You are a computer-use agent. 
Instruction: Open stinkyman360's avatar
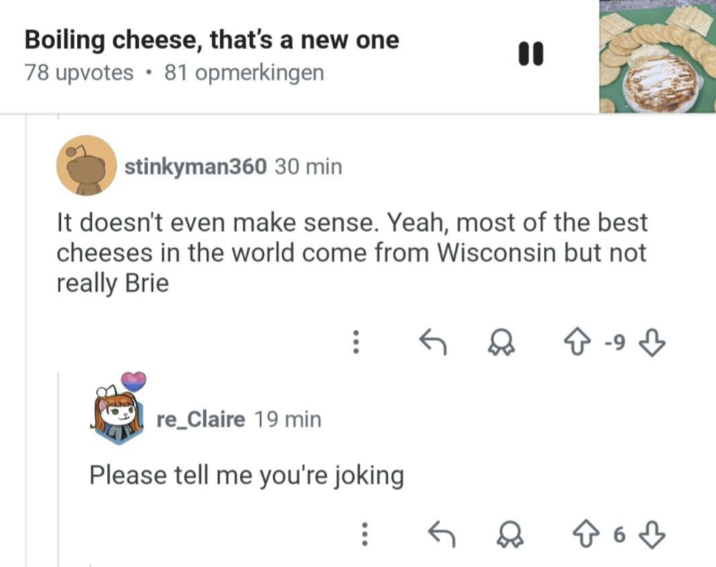click(x=86, y=166)
